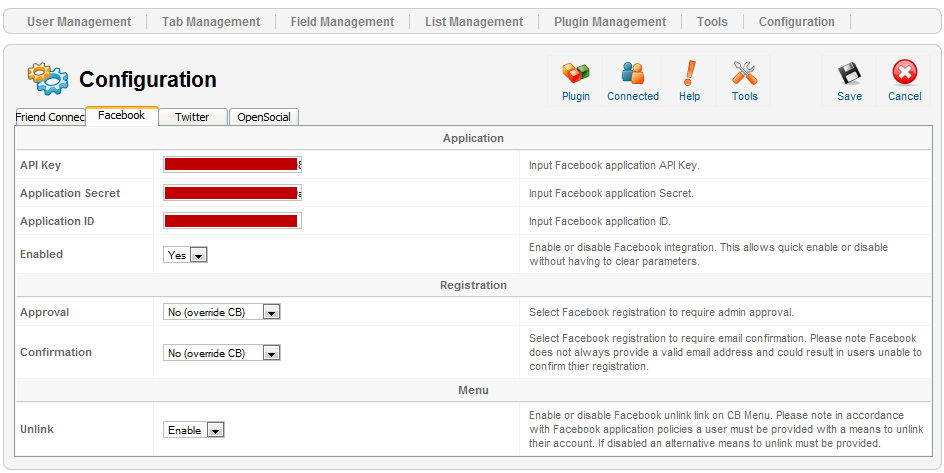Open List Management menu
The height and width of the screenshot is (473, 944).
(474, 22)
